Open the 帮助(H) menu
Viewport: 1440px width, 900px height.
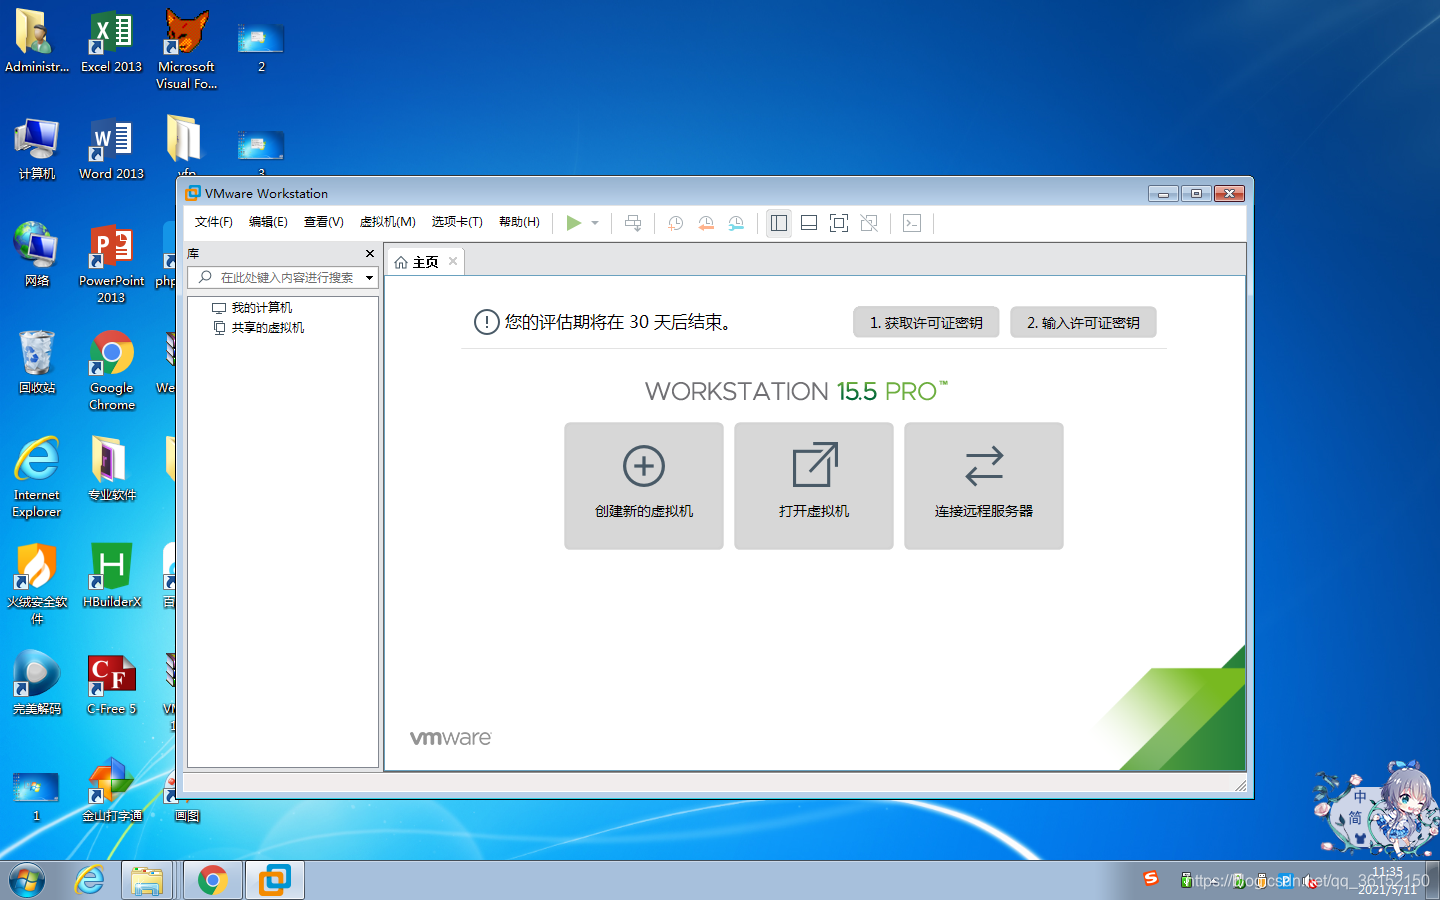click(519, 222)
